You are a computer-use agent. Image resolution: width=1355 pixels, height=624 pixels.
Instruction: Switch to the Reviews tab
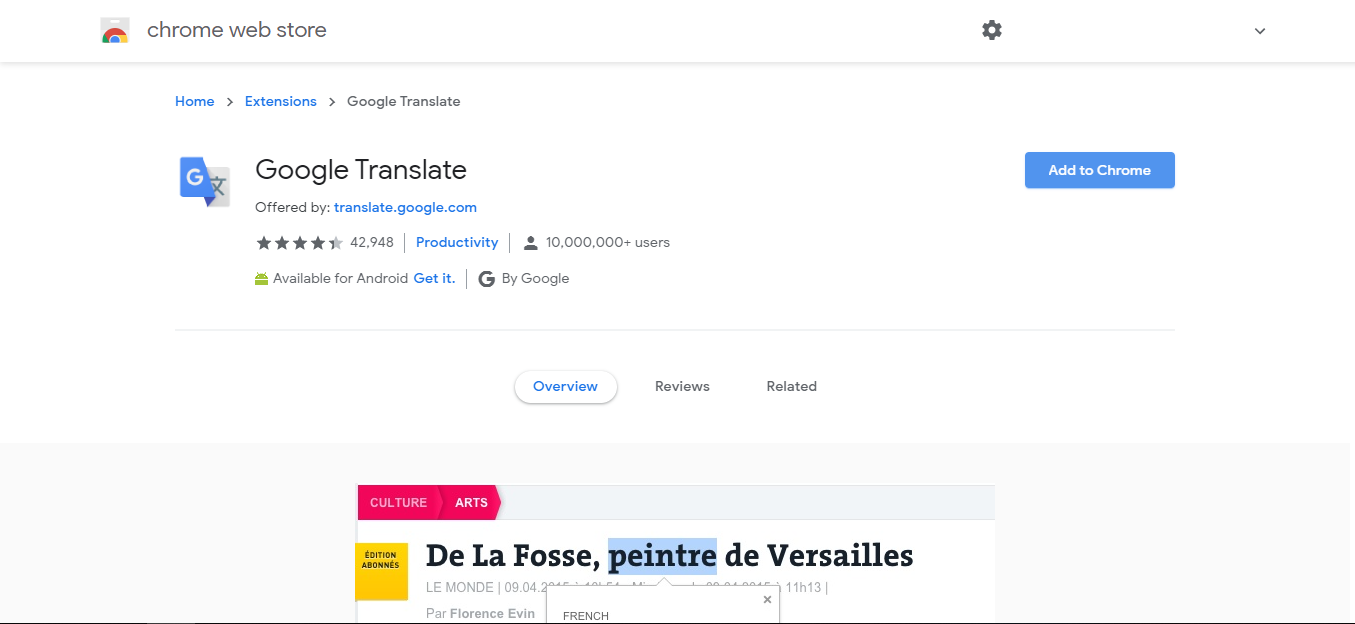tap(682, 386)
